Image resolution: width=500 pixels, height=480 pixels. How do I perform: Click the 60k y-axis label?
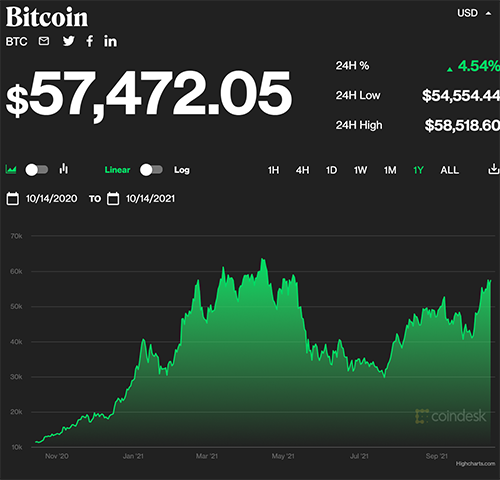(x=16, y=271)
